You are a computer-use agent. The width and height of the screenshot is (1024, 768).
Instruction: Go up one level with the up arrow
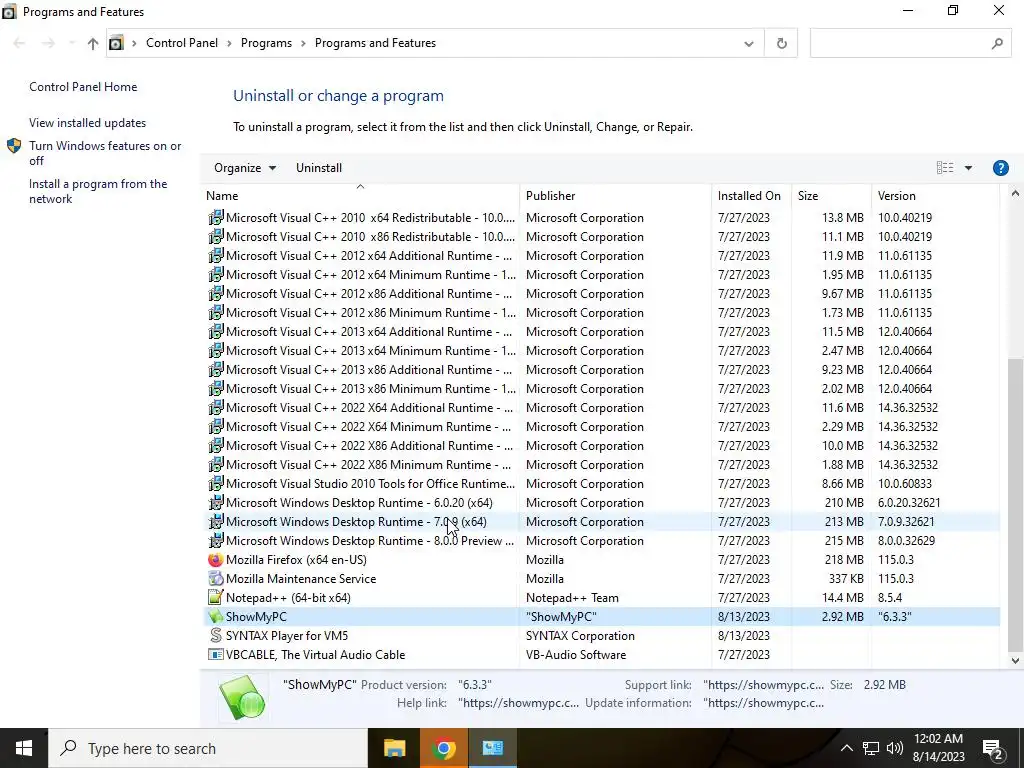pyautogui.click(x=93, y=43)
